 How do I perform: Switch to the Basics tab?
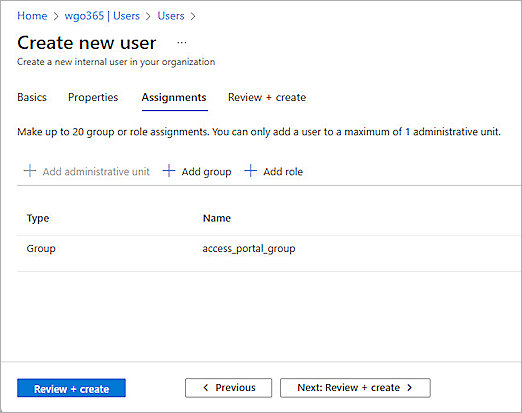32,97
